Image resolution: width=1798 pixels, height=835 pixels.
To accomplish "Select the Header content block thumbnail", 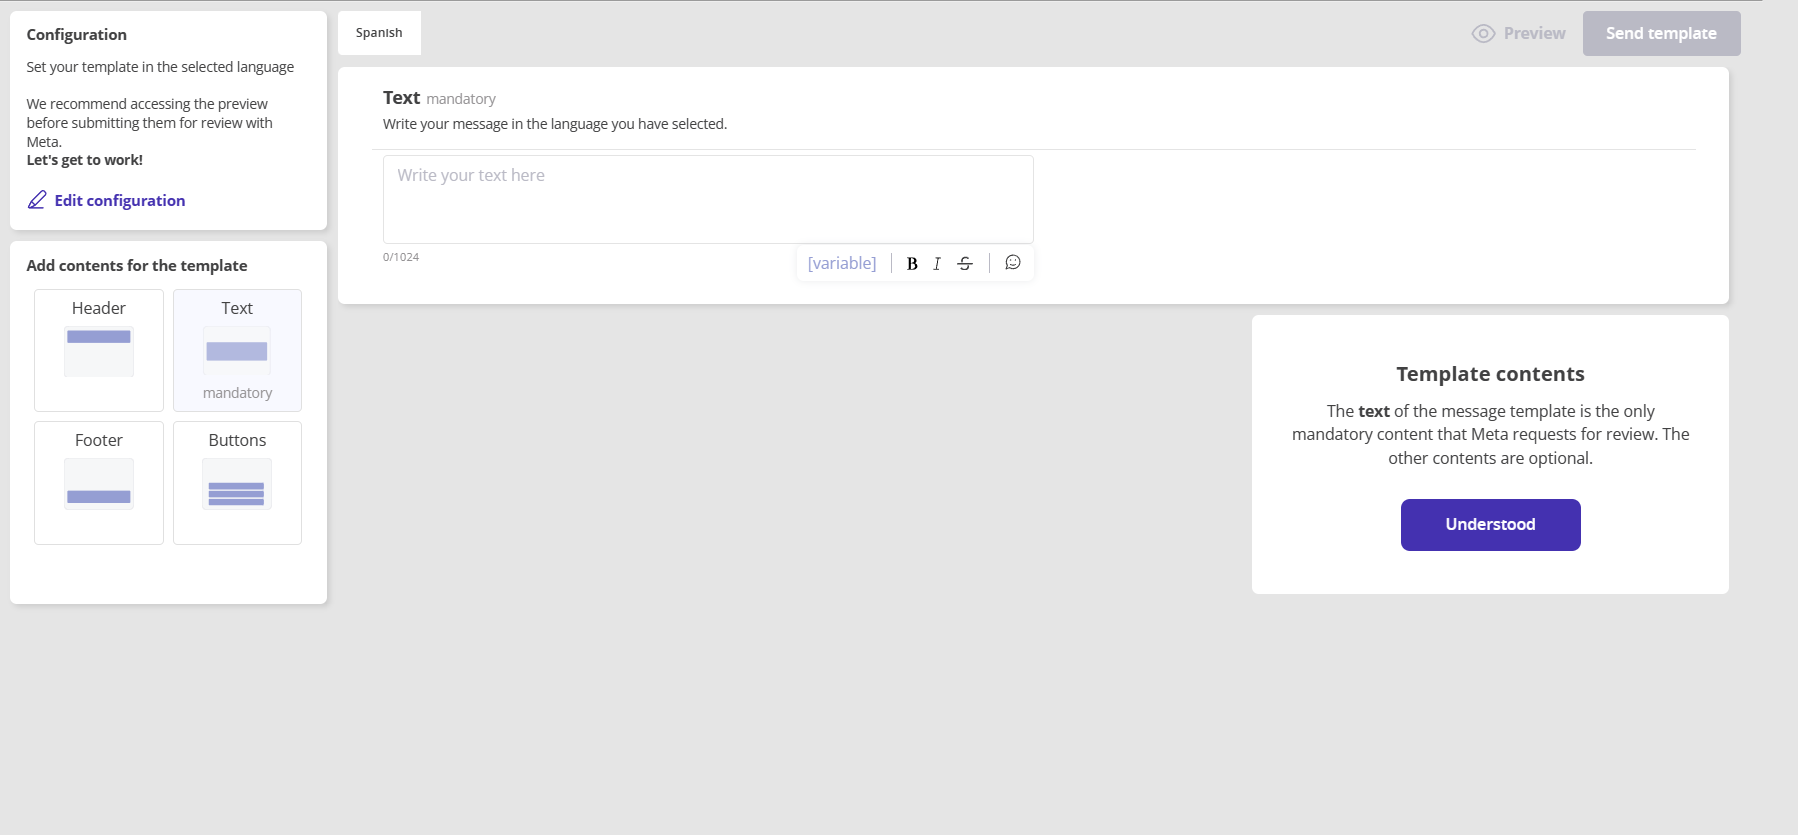I will [x=99, y=352].
